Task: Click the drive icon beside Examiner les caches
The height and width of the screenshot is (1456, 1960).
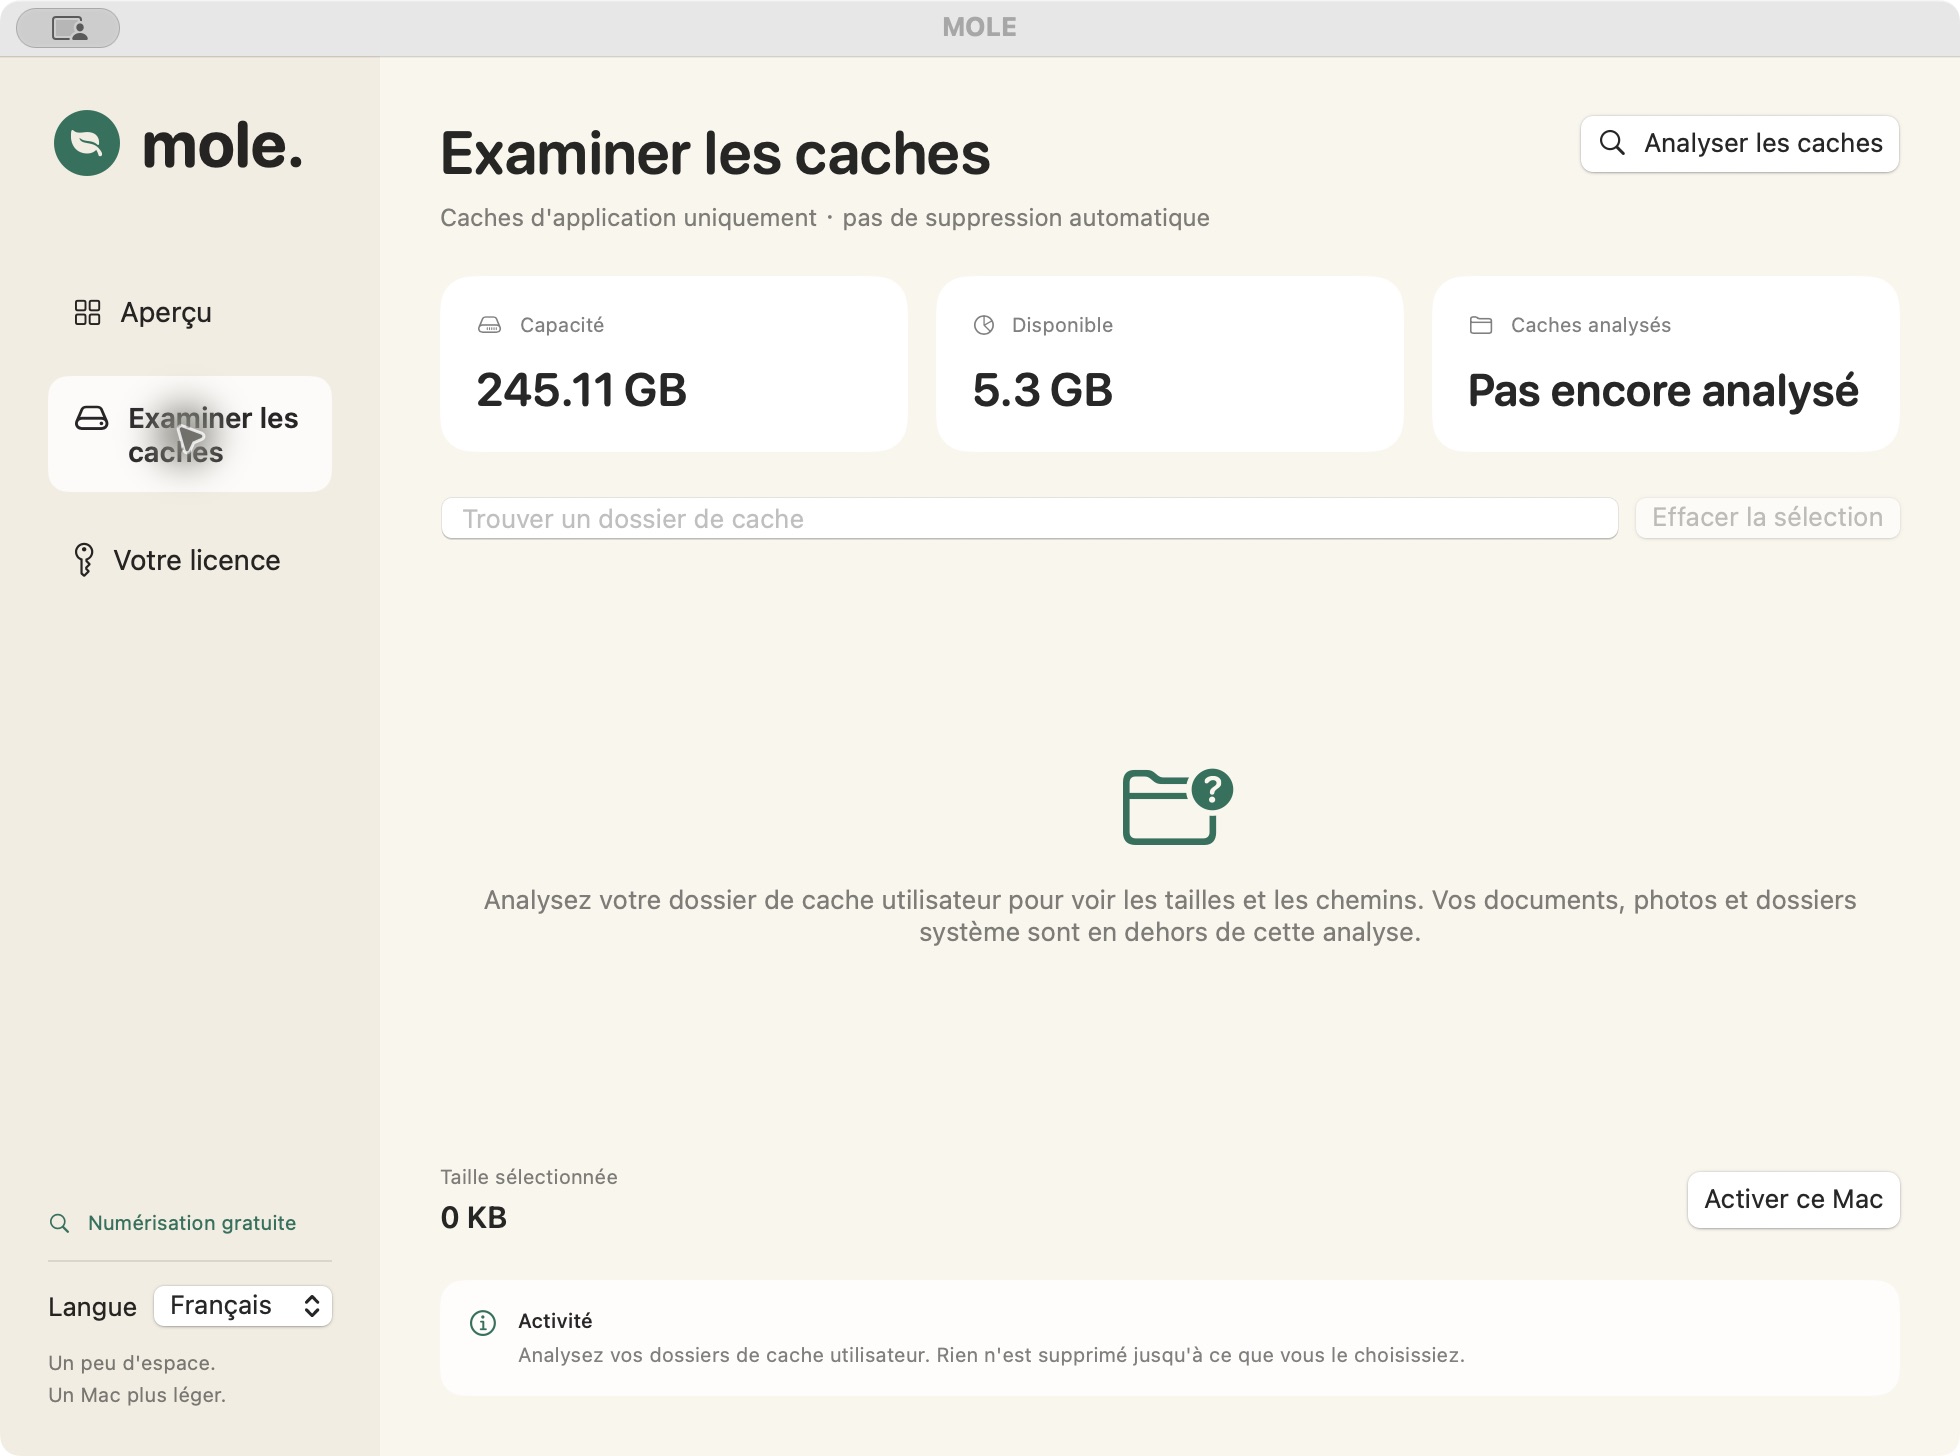Action: pos(92,418)
